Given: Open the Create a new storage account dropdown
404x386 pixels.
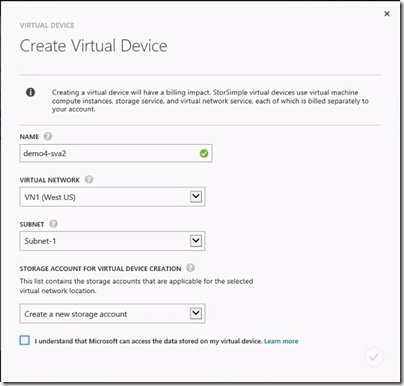Looking at the screenshot, I should pyautogui.click(x=112, y=314).
